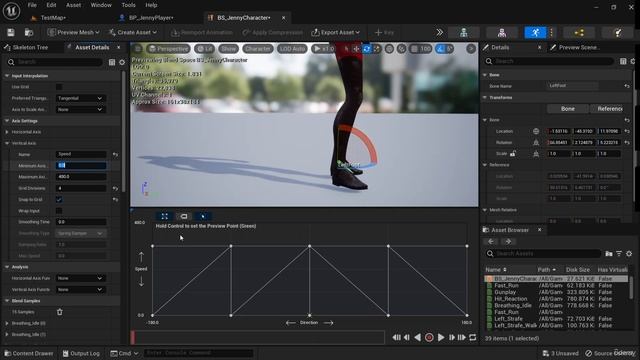Screen dimensions: 640x360
Task: Expand the Horizontal Axis section
Action: 7,132
